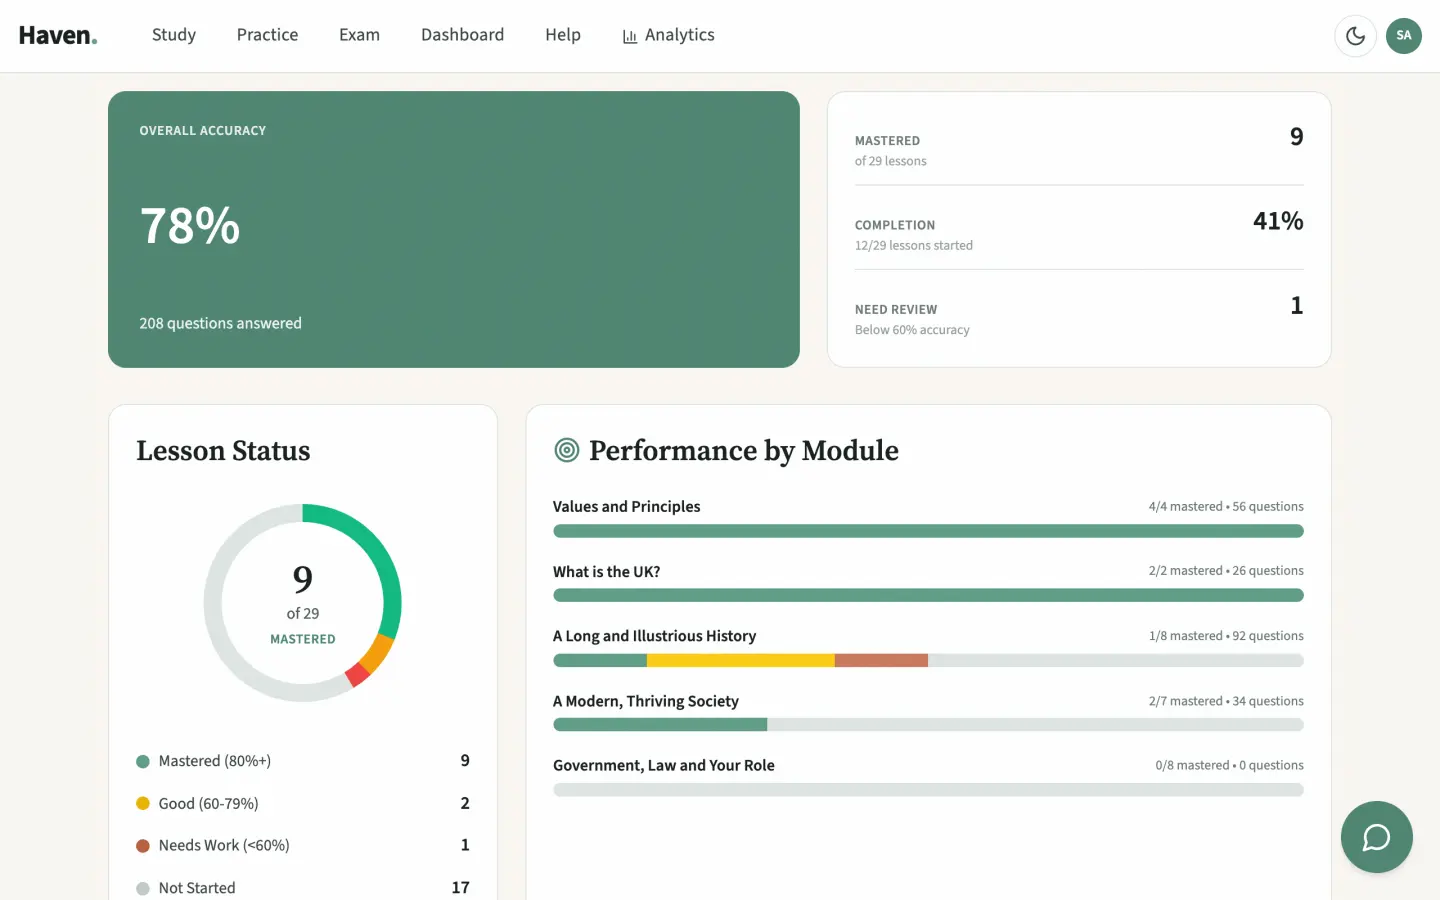Select Government, Law and Your Role title
This screenshot has width=1440, height=900.
[x=664, y=766]
